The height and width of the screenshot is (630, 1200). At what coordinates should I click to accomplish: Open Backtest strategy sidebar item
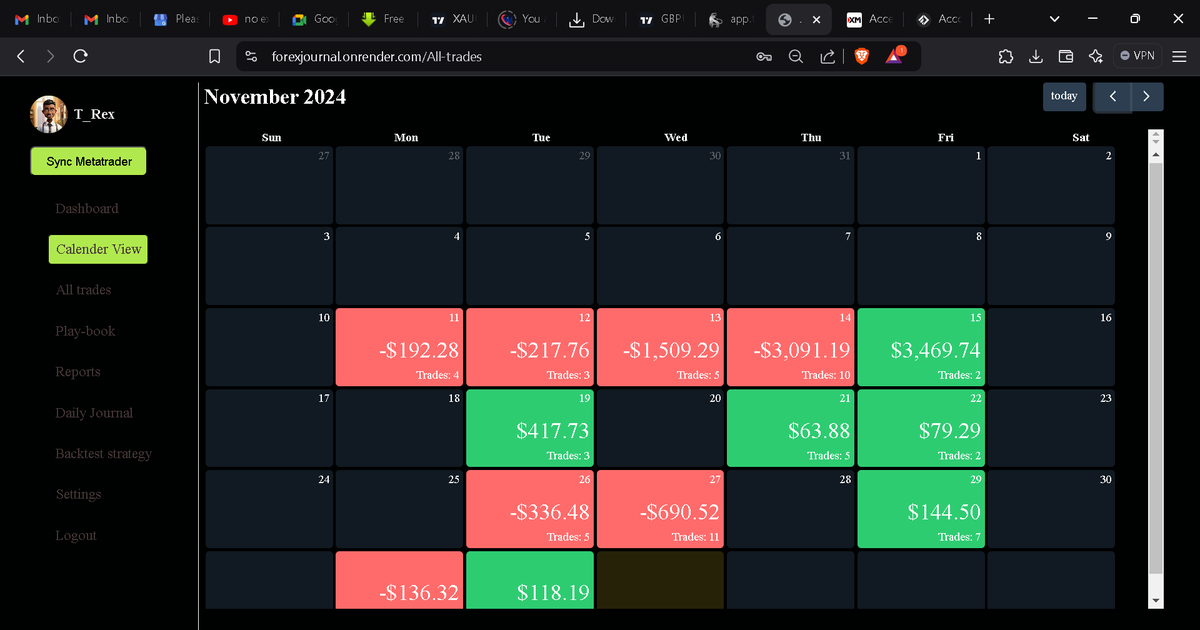coord(104,454)
